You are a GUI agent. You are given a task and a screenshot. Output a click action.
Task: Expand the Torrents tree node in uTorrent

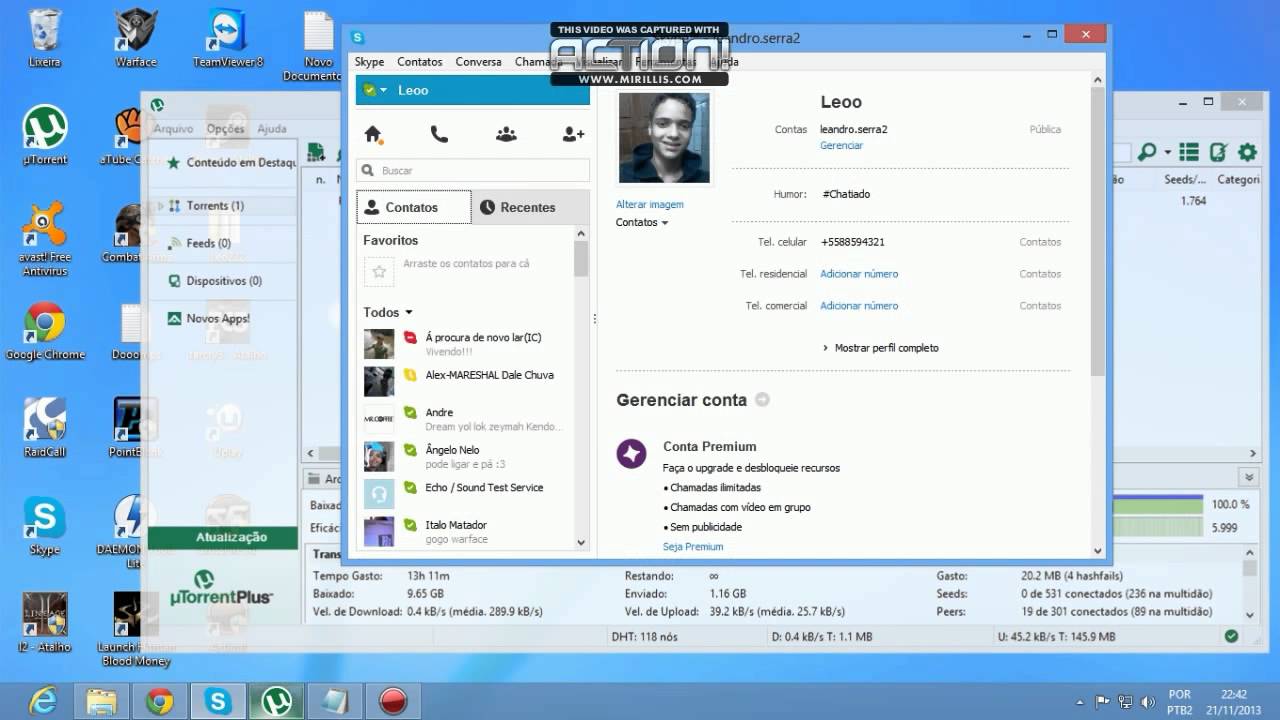pyautogui.click(x=160, y=206)
